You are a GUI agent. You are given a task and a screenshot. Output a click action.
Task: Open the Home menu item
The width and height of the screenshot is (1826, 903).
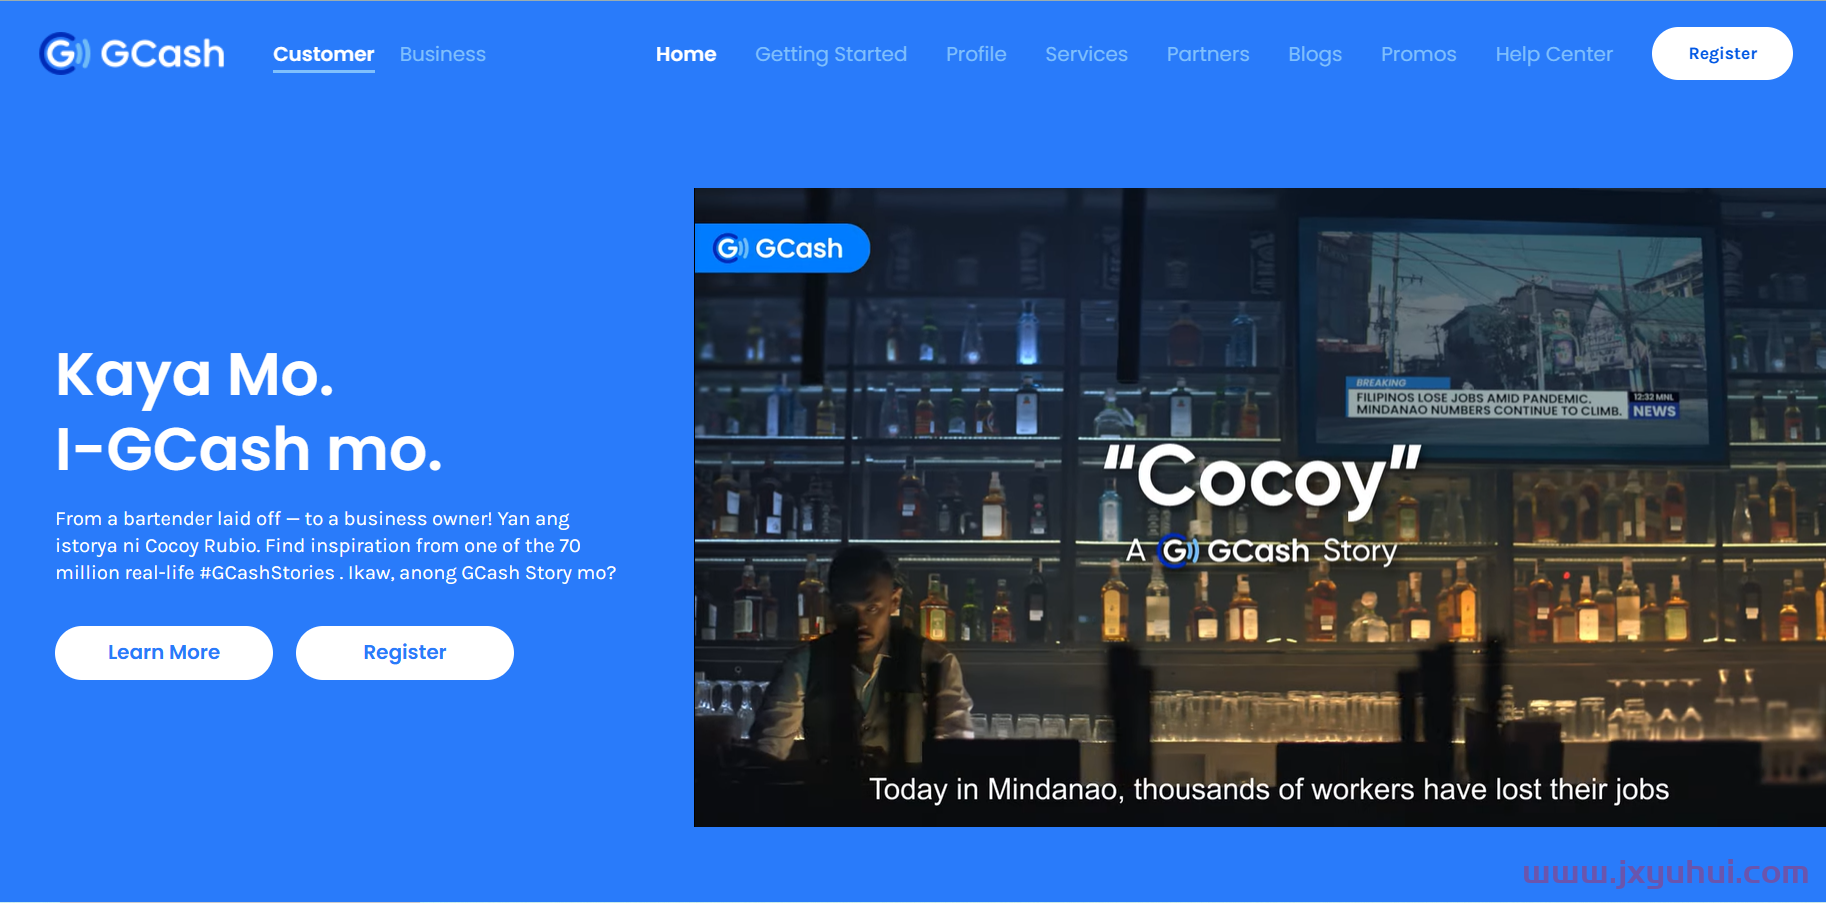click(686, 54)
